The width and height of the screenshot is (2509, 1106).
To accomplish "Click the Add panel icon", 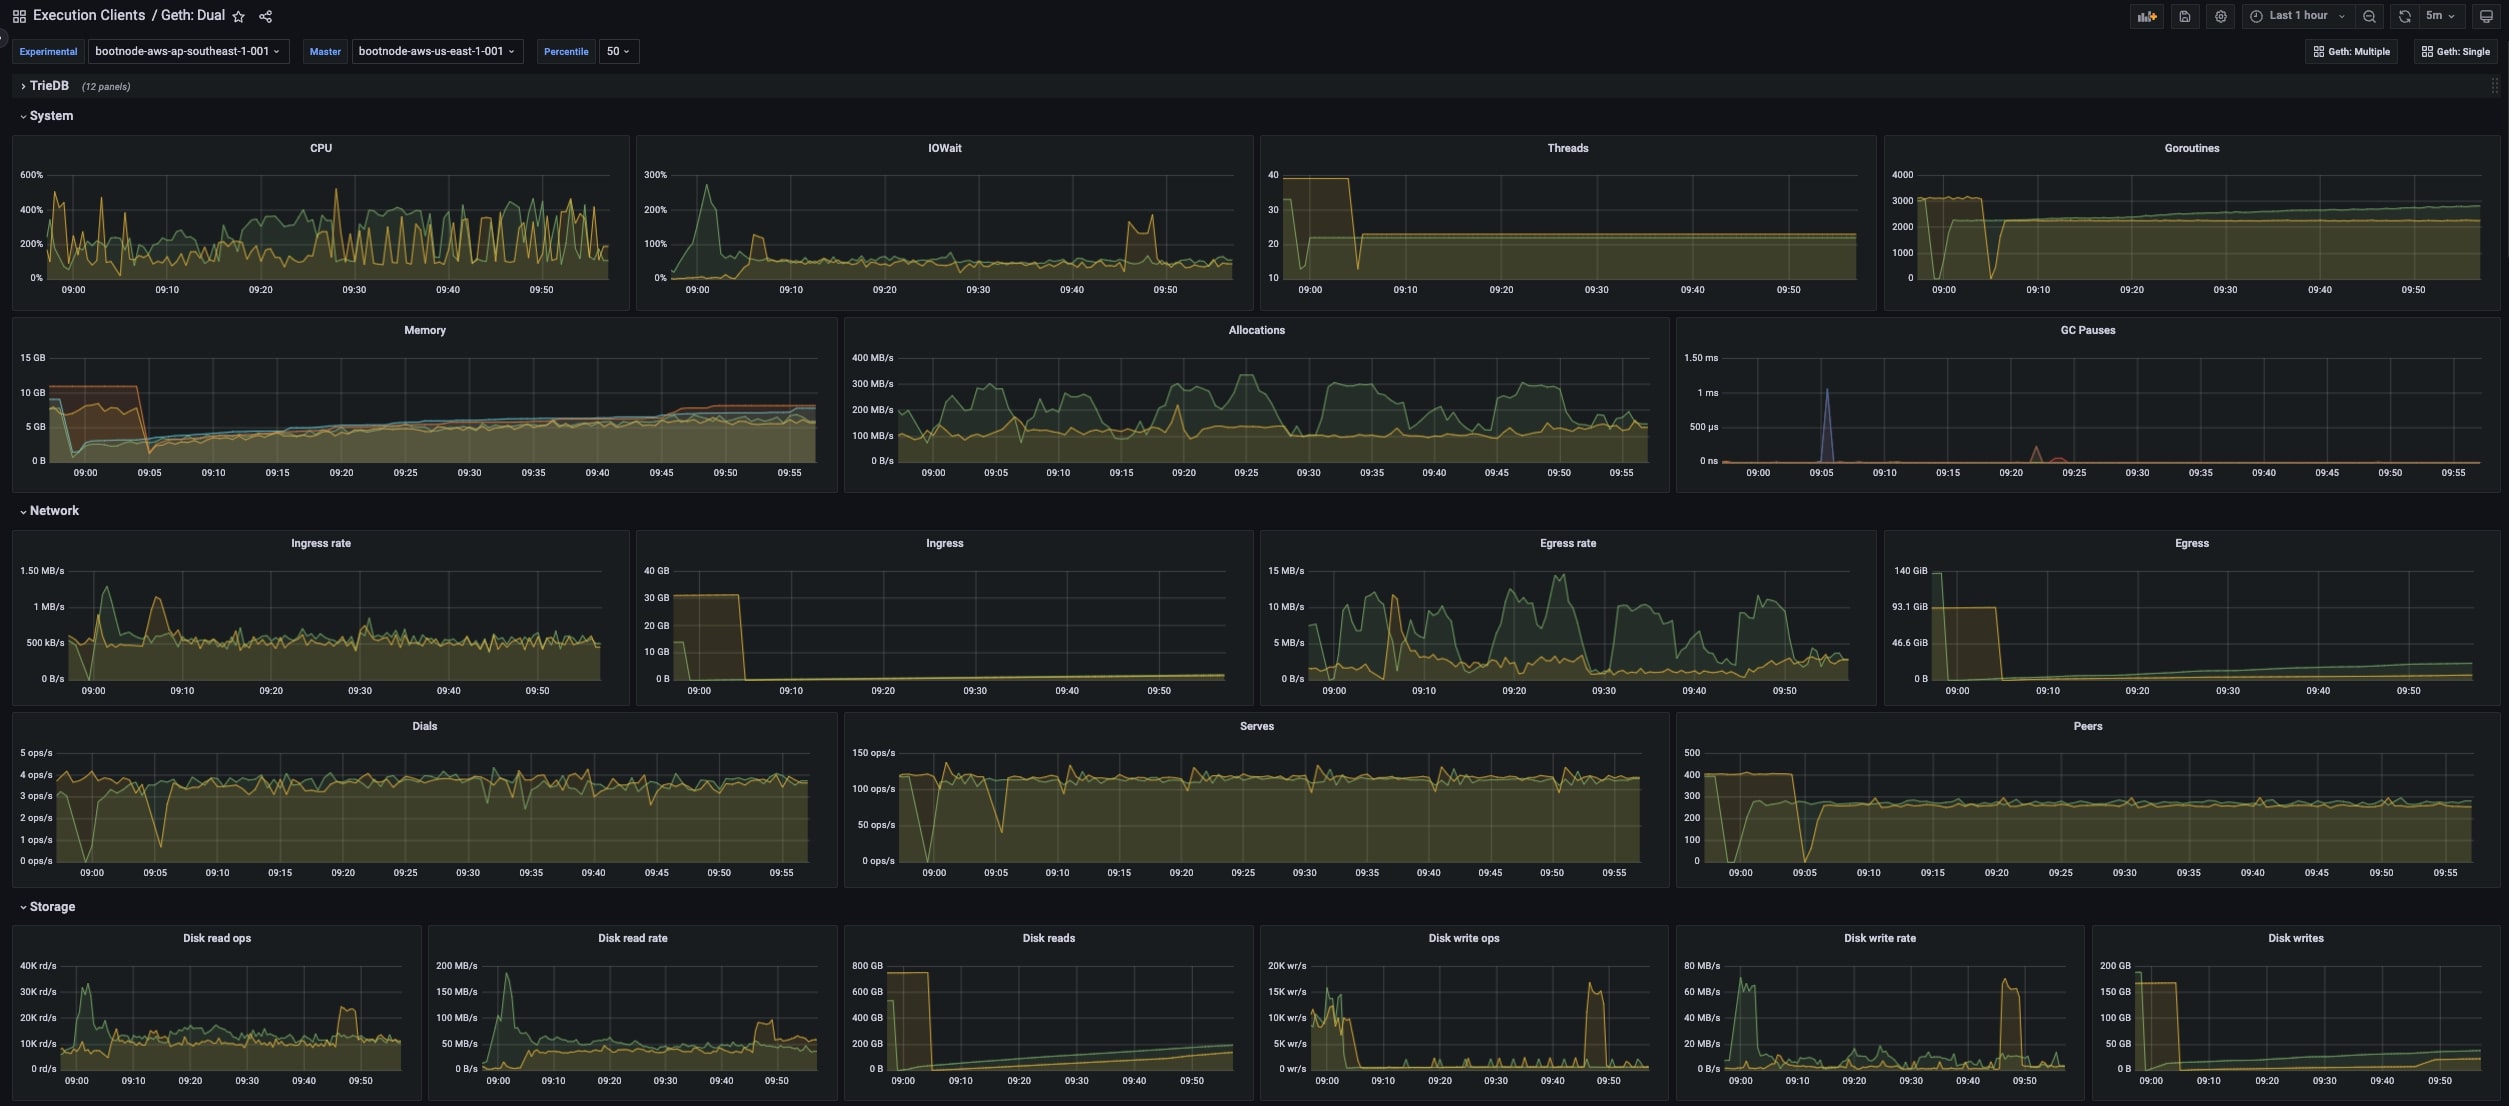I will coord(2146,16).
